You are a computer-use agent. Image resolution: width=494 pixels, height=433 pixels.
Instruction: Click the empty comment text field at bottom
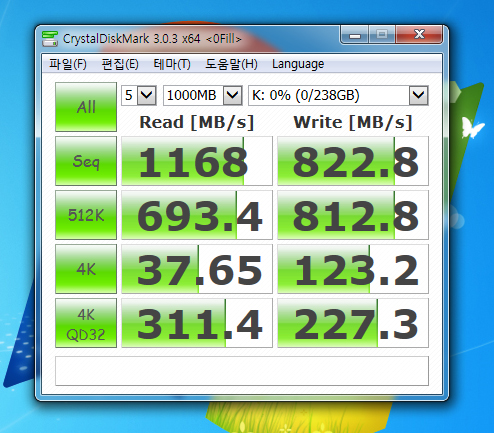pyautogui.click(x=242, y=371)
